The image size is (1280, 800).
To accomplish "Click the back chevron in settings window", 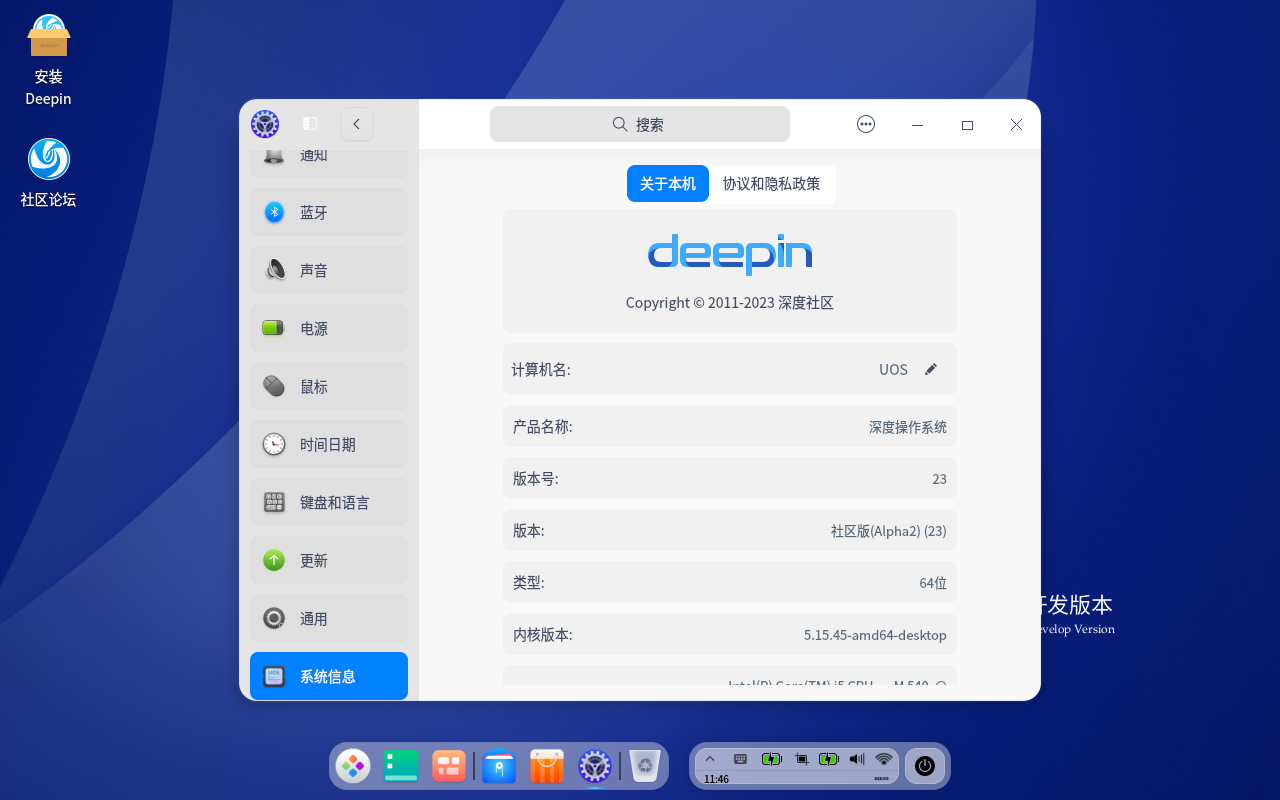I will (356, 124).
